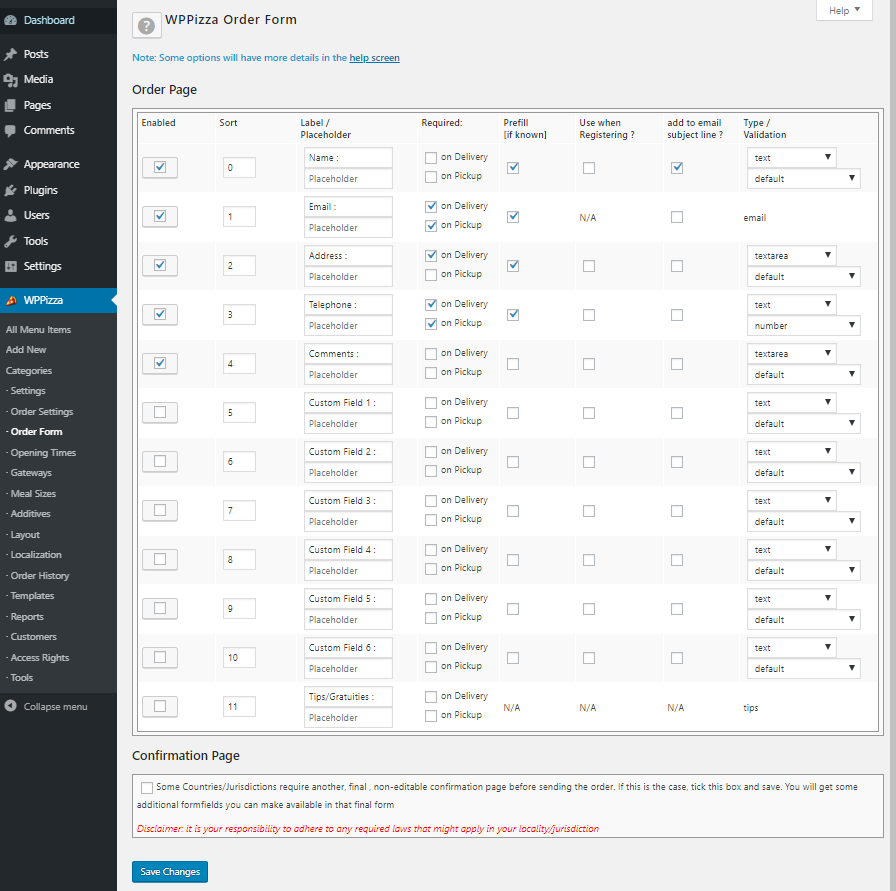
Task: Collapse the admin sidebar menu
Action: point(46,707)
